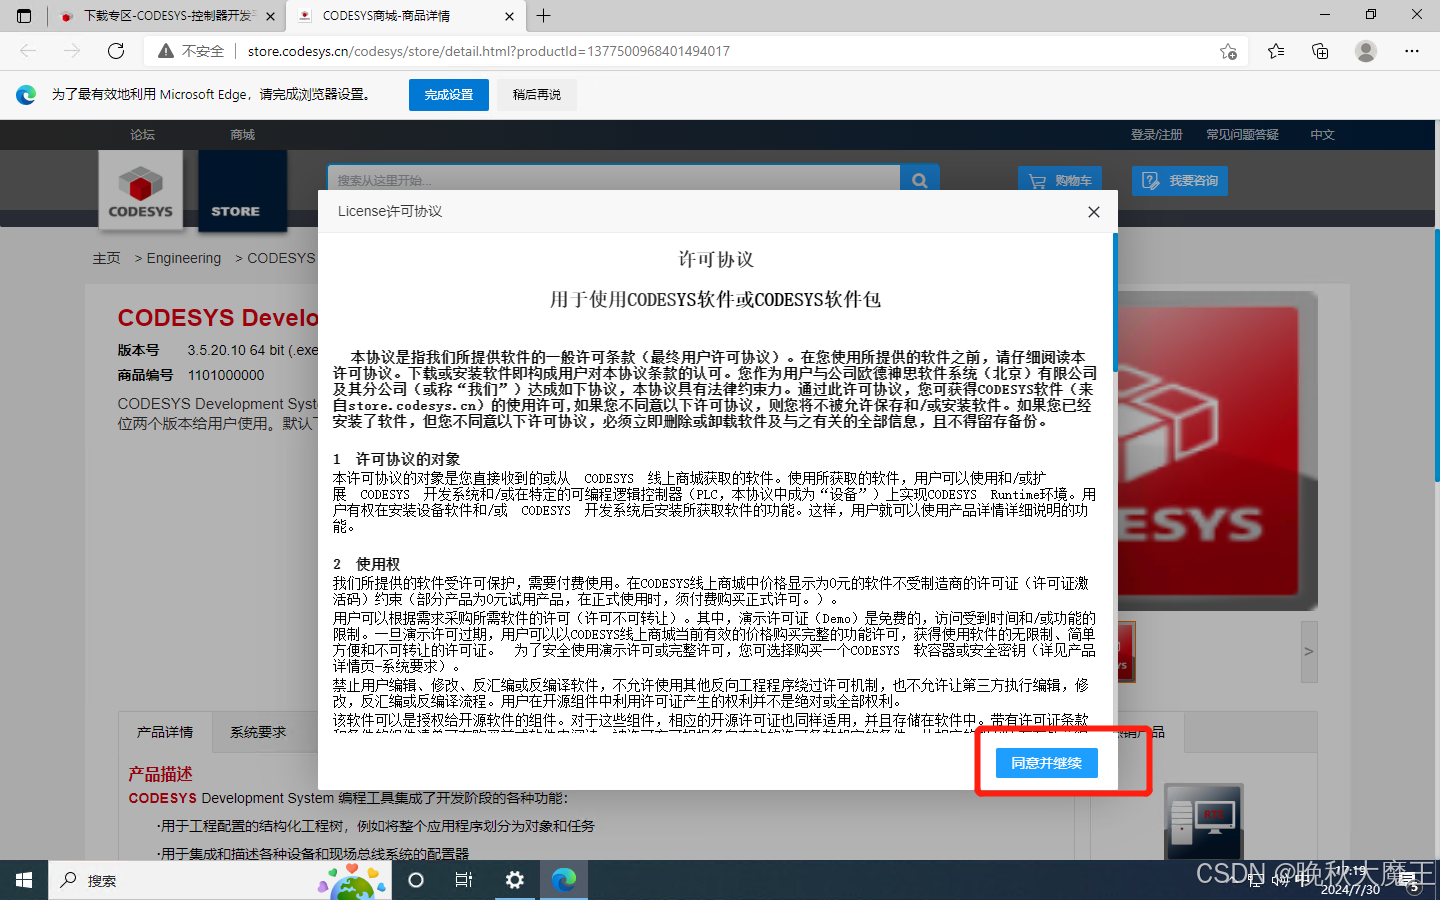Close the CODESYS商城-商品详情 tab
Image resolution: width=1440 pixels, height=900 pixels.
click(509, 16)
